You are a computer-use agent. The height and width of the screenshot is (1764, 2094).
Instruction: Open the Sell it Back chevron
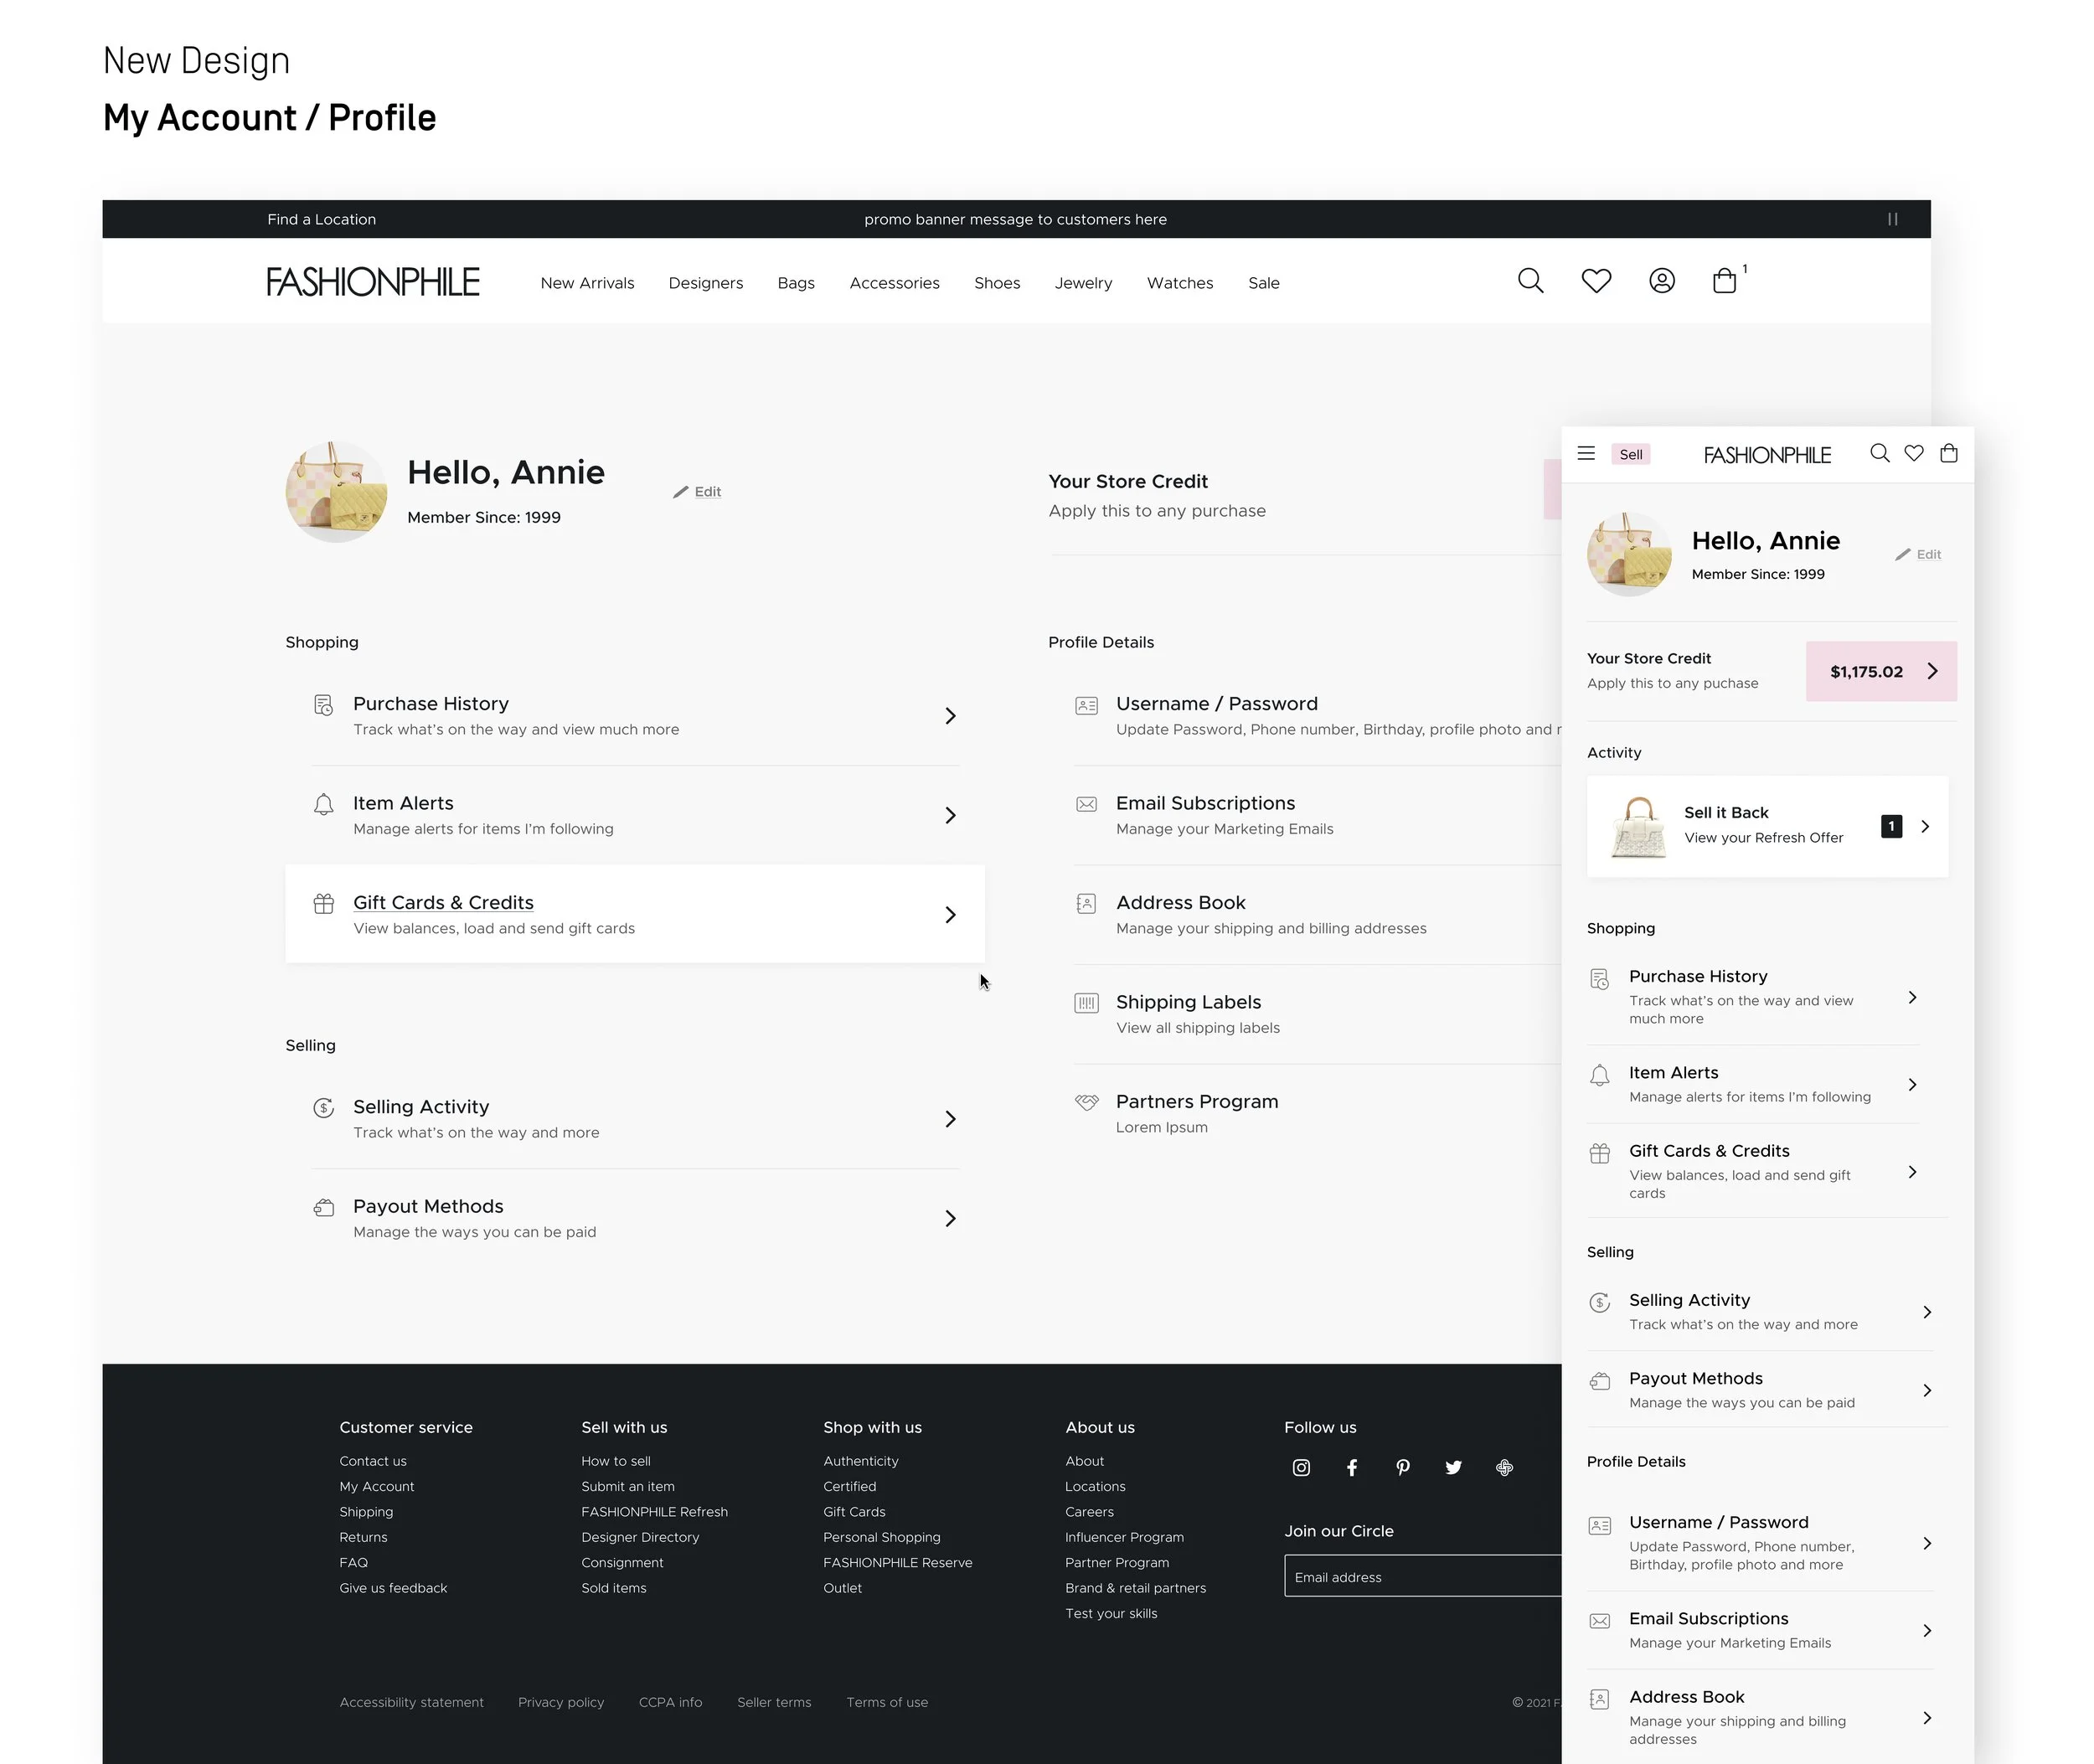tap(1925, 826)
